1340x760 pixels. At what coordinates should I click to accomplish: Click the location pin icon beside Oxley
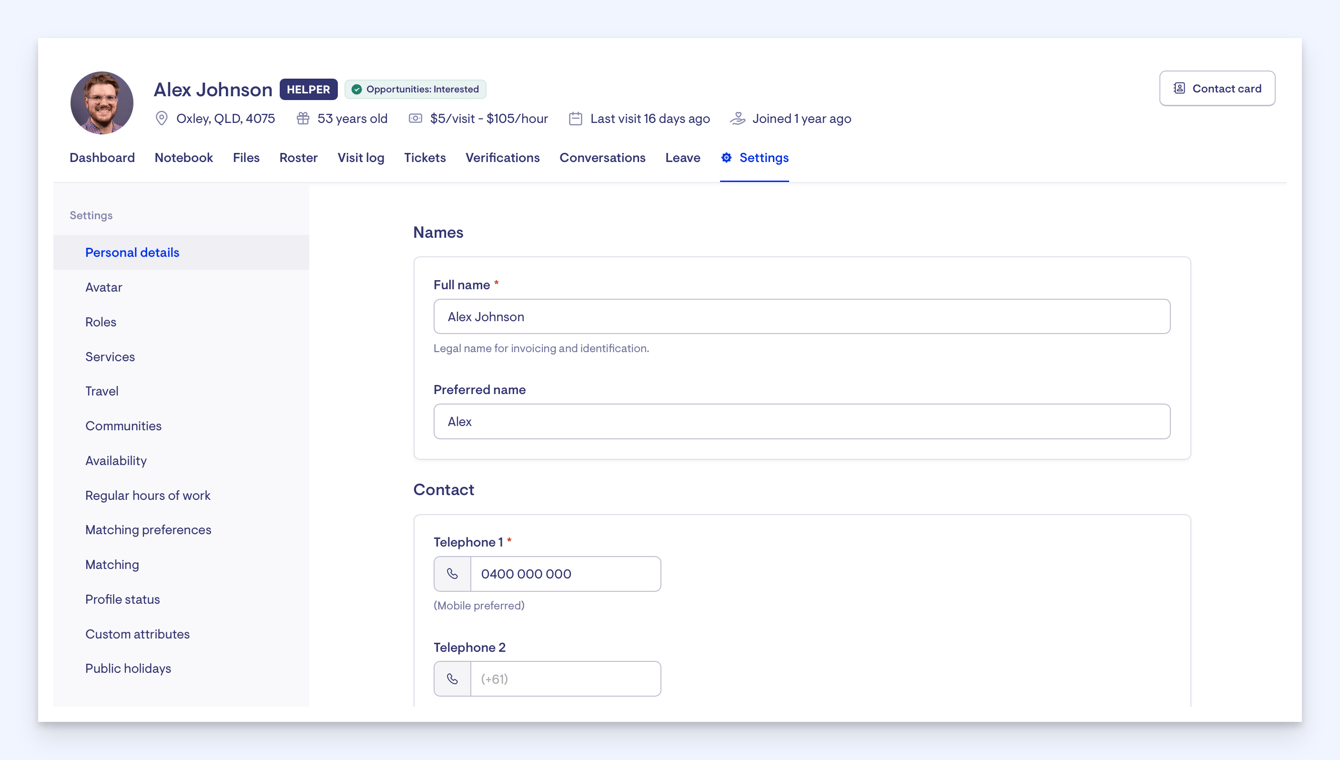[161, 118]
